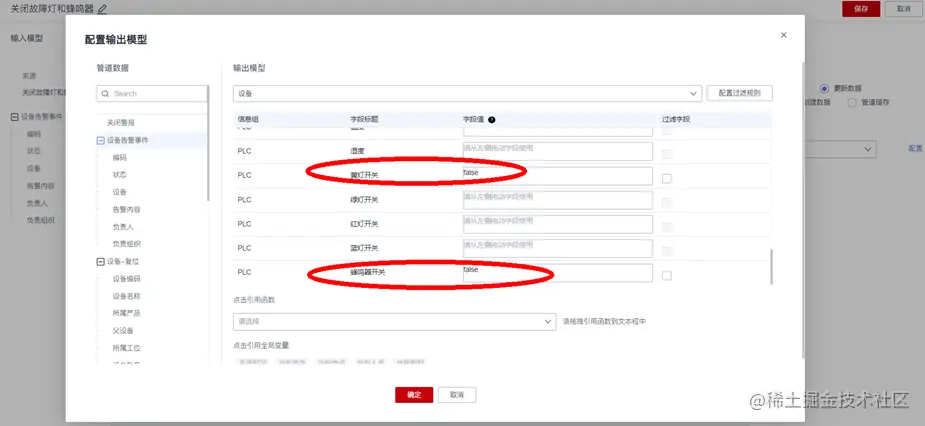Collapse 设备告警事件 in the background 输入模型 panel
Image resolution: width=925 pixels, height=426 pixels.
(15, 117)
